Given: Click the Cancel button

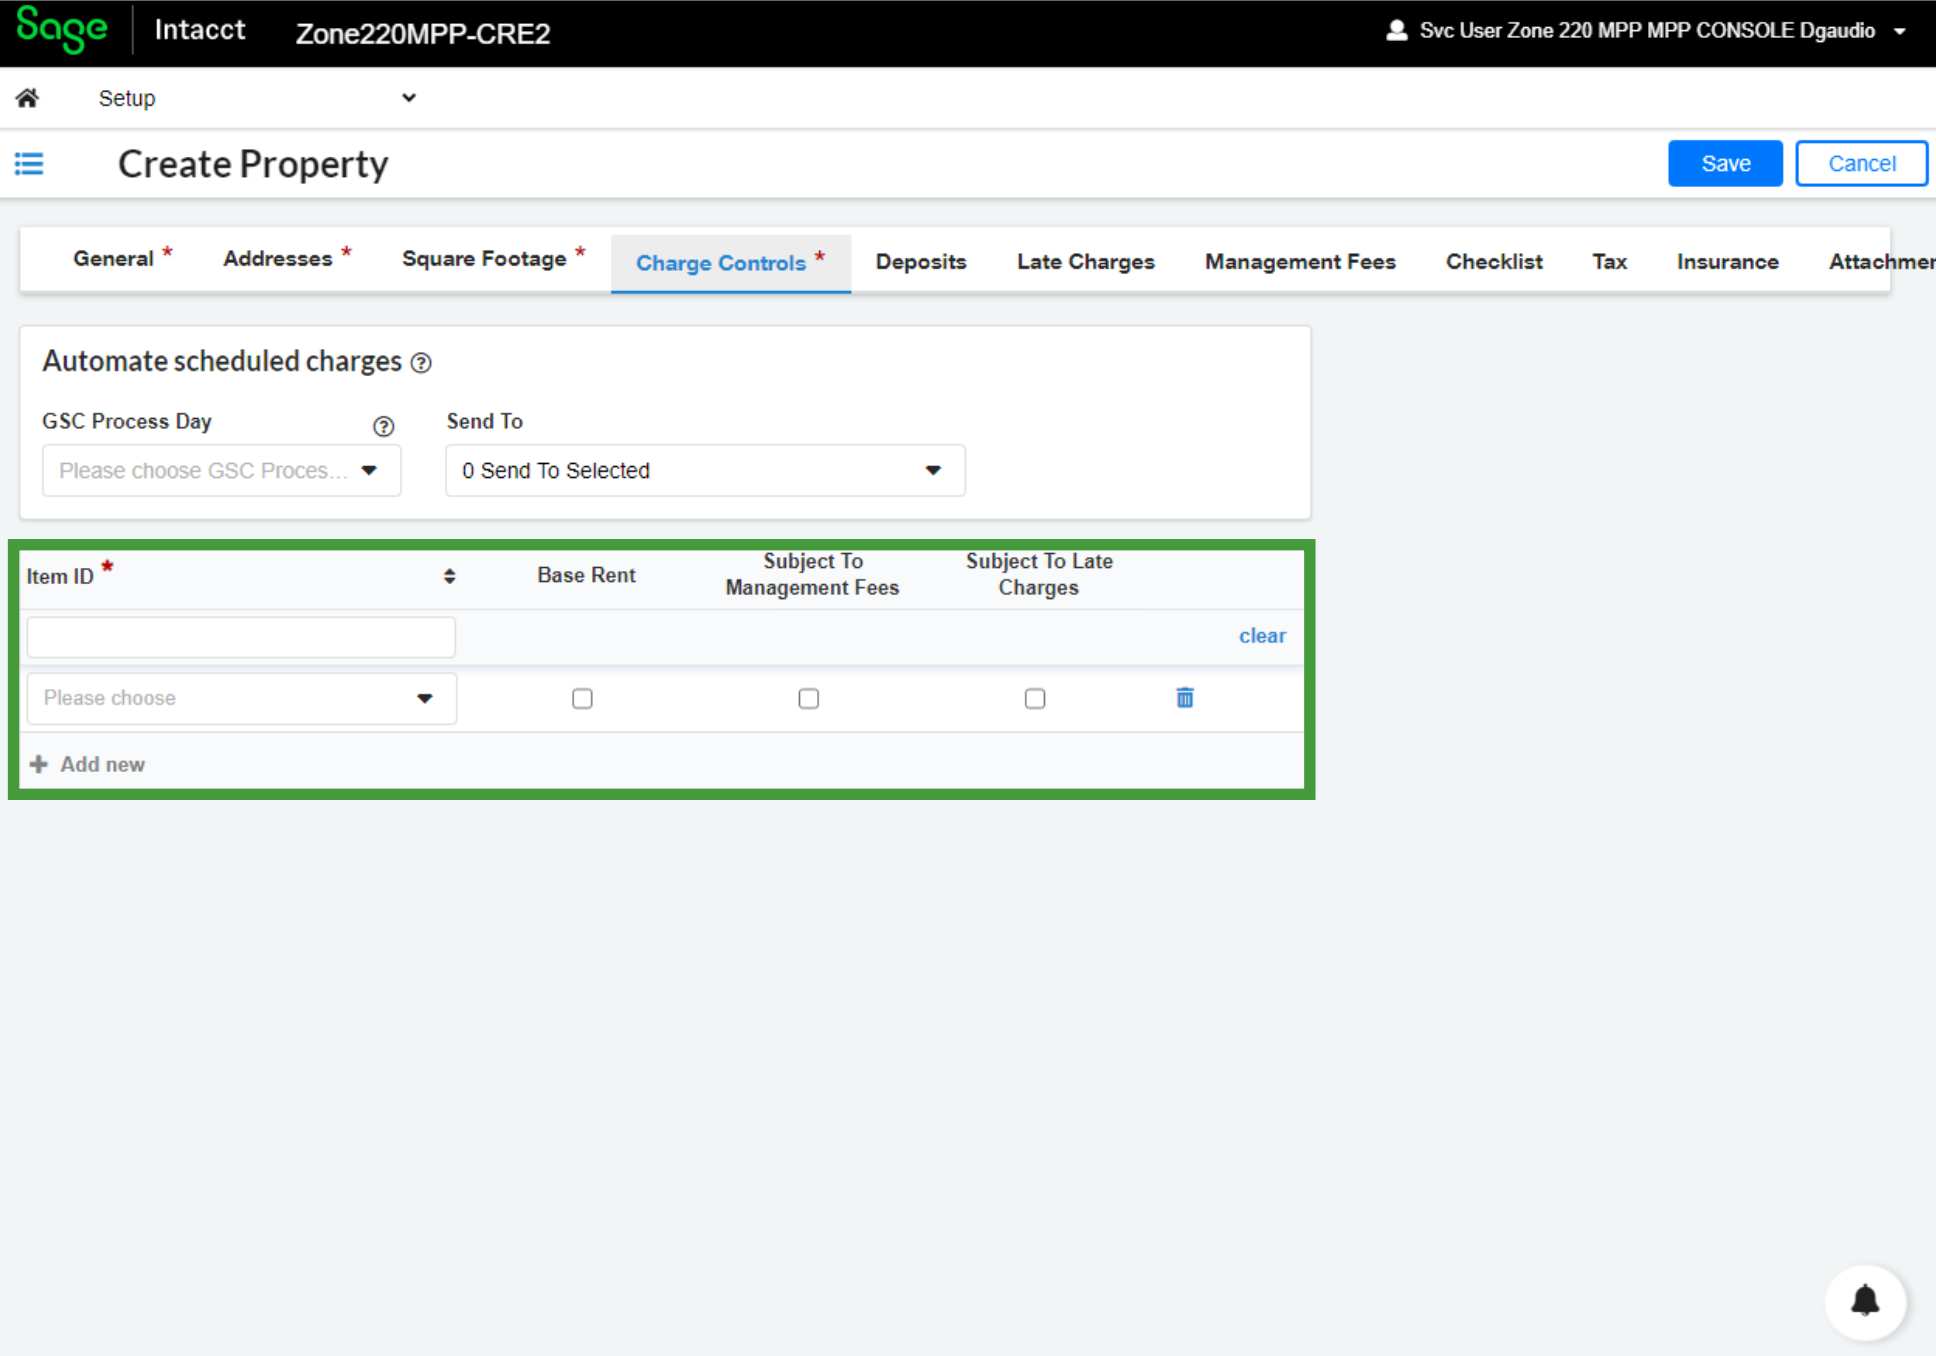Looking at the screenshot, I should tap(1861, 163).
